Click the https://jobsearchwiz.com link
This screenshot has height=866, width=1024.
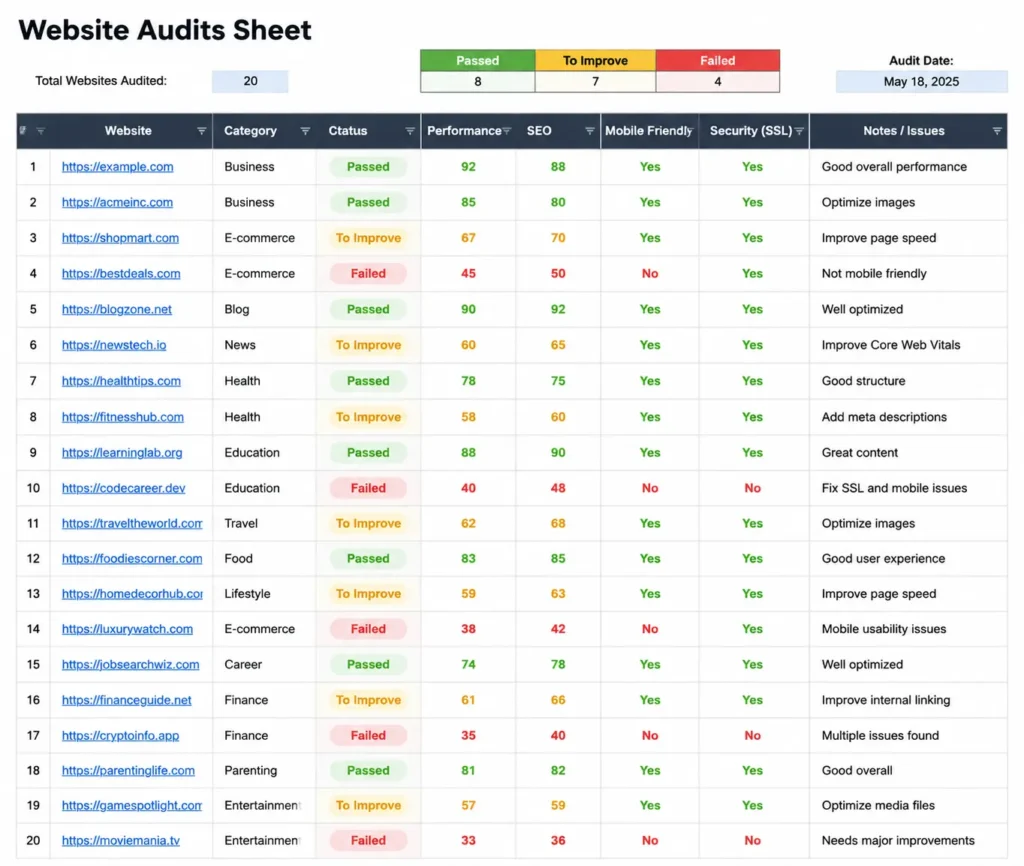click(131, 664)
